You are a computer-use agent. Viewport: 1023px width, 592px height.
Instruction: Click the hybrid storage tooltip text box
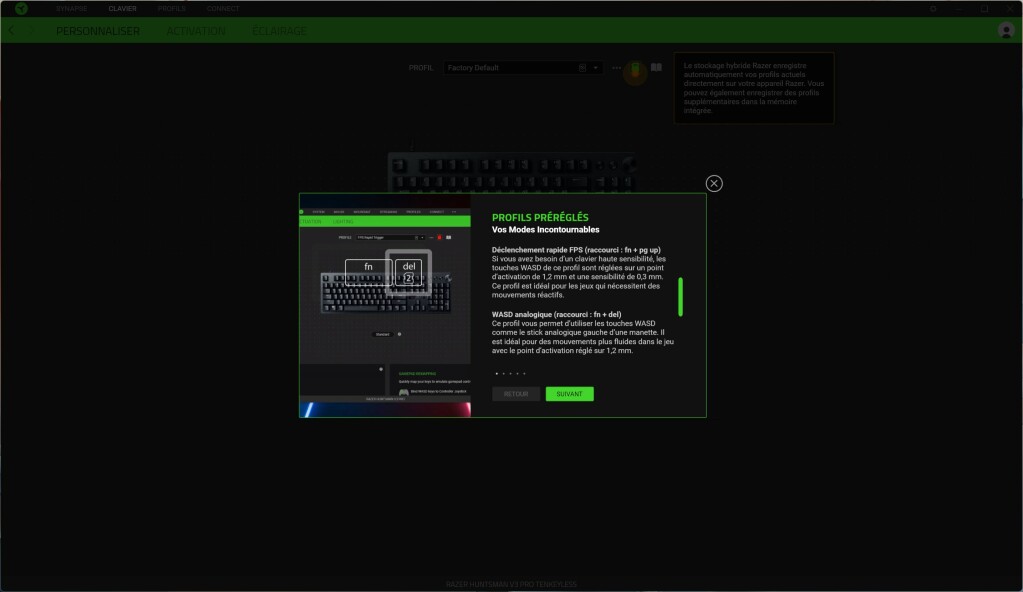(x=754, y=88)
